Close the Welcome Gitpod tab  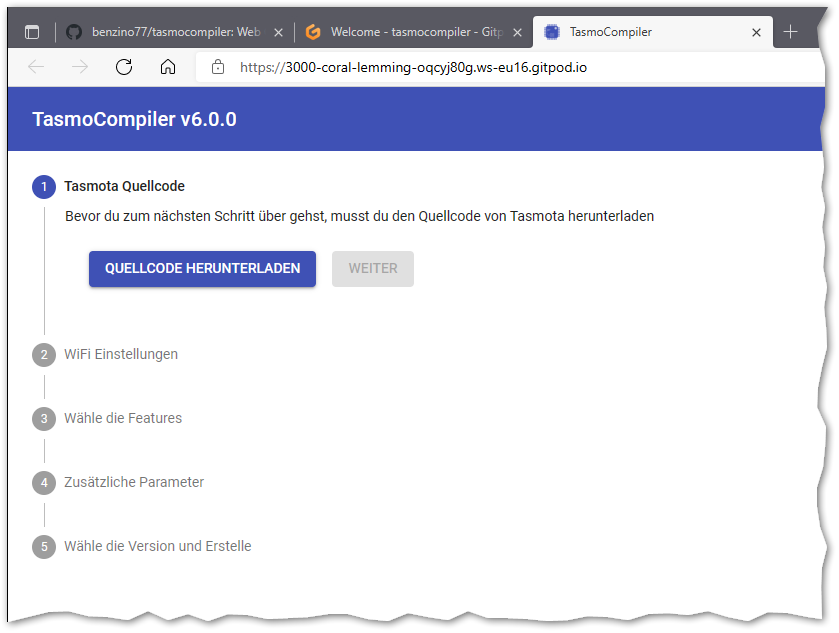[517, 32]
